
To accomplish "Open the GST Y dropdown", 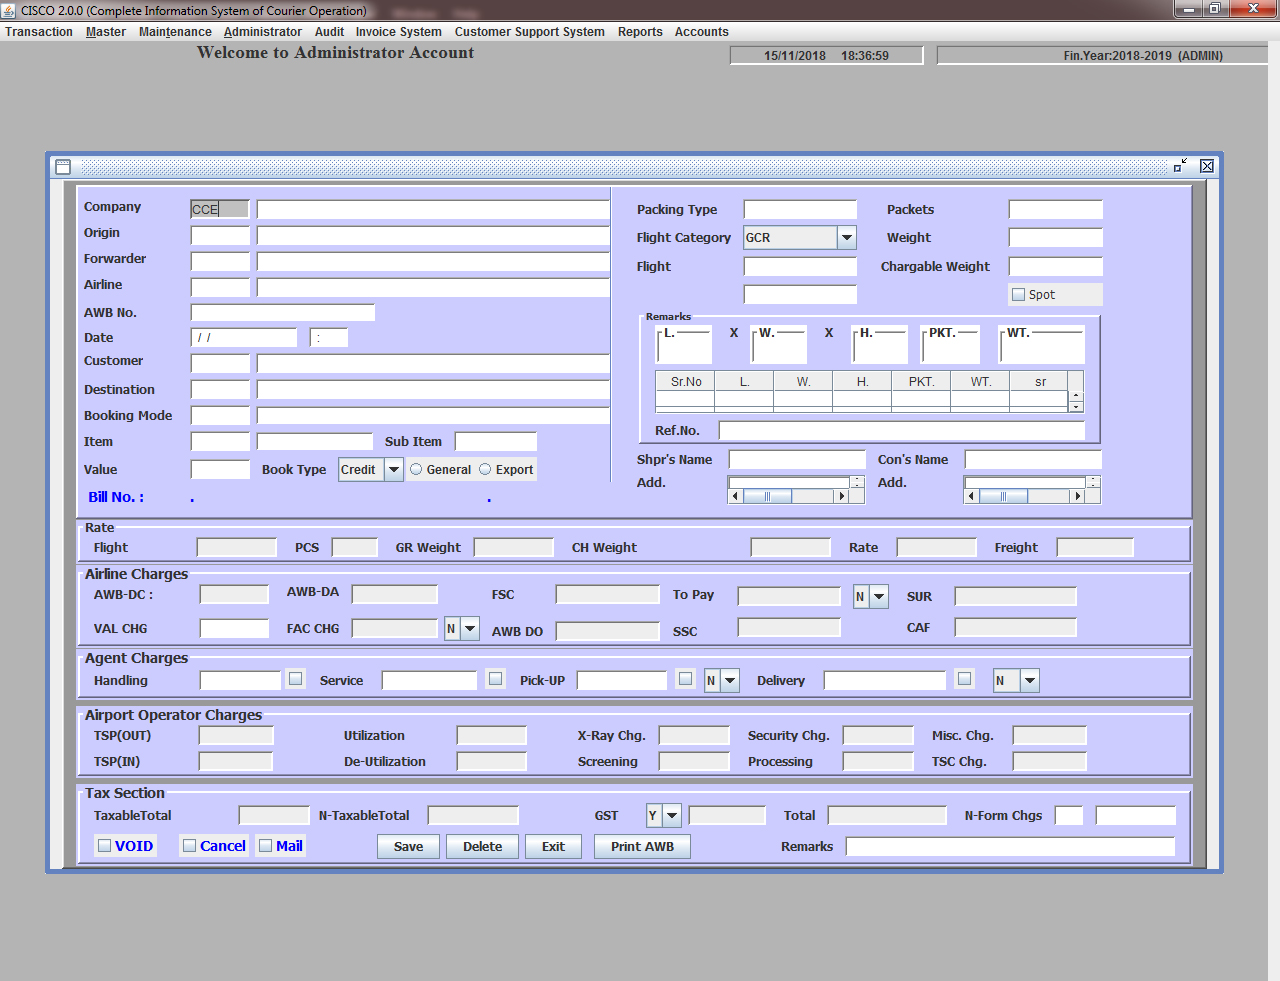I will click(x=672, y=815).
